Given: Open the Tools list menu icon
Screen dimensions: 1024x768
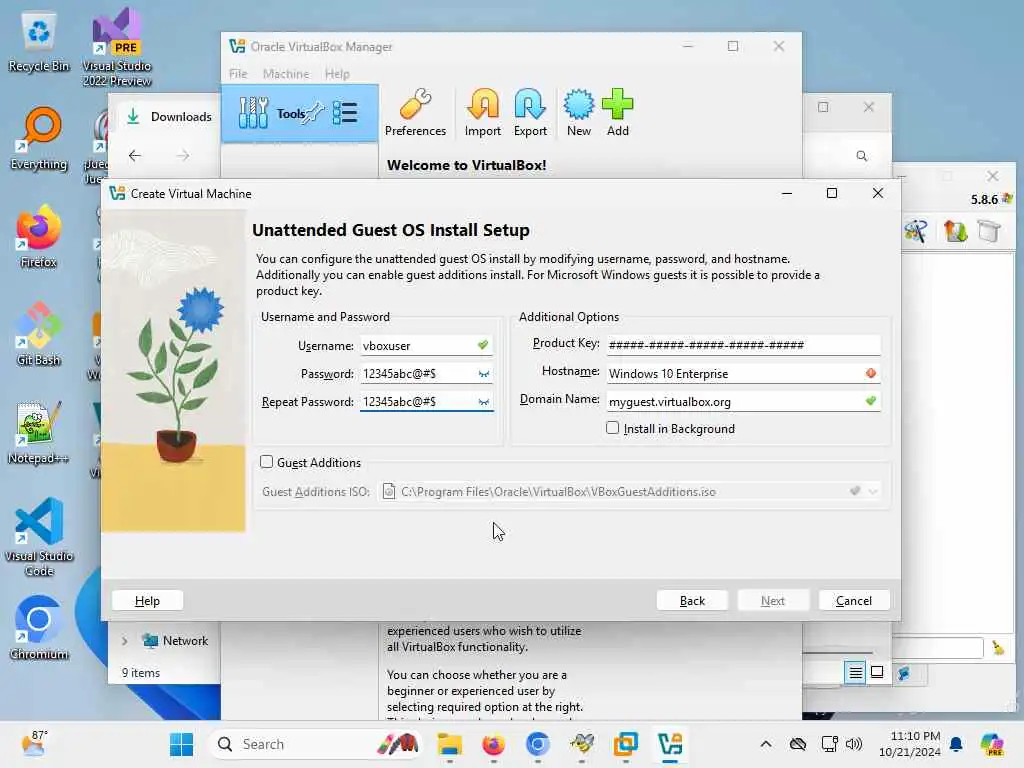Looking at the screenshot, I should pyautogui.click(x=345, y=113).
